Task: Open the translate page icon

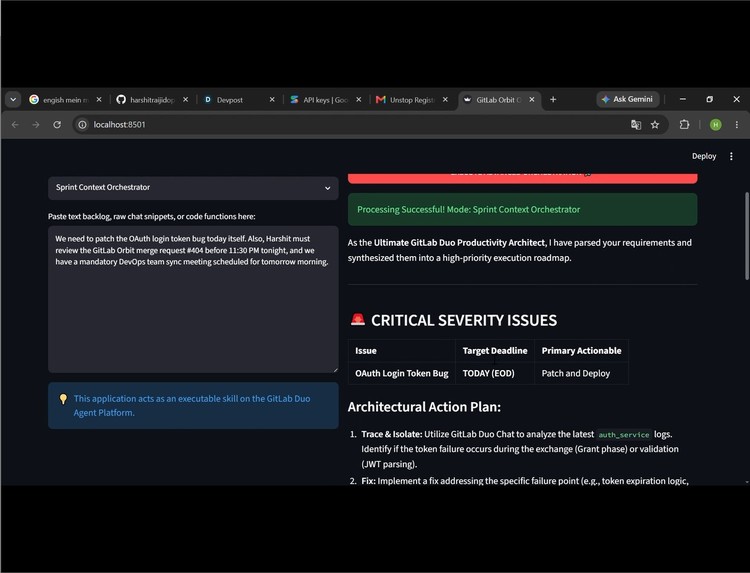Action: [636, 124]
